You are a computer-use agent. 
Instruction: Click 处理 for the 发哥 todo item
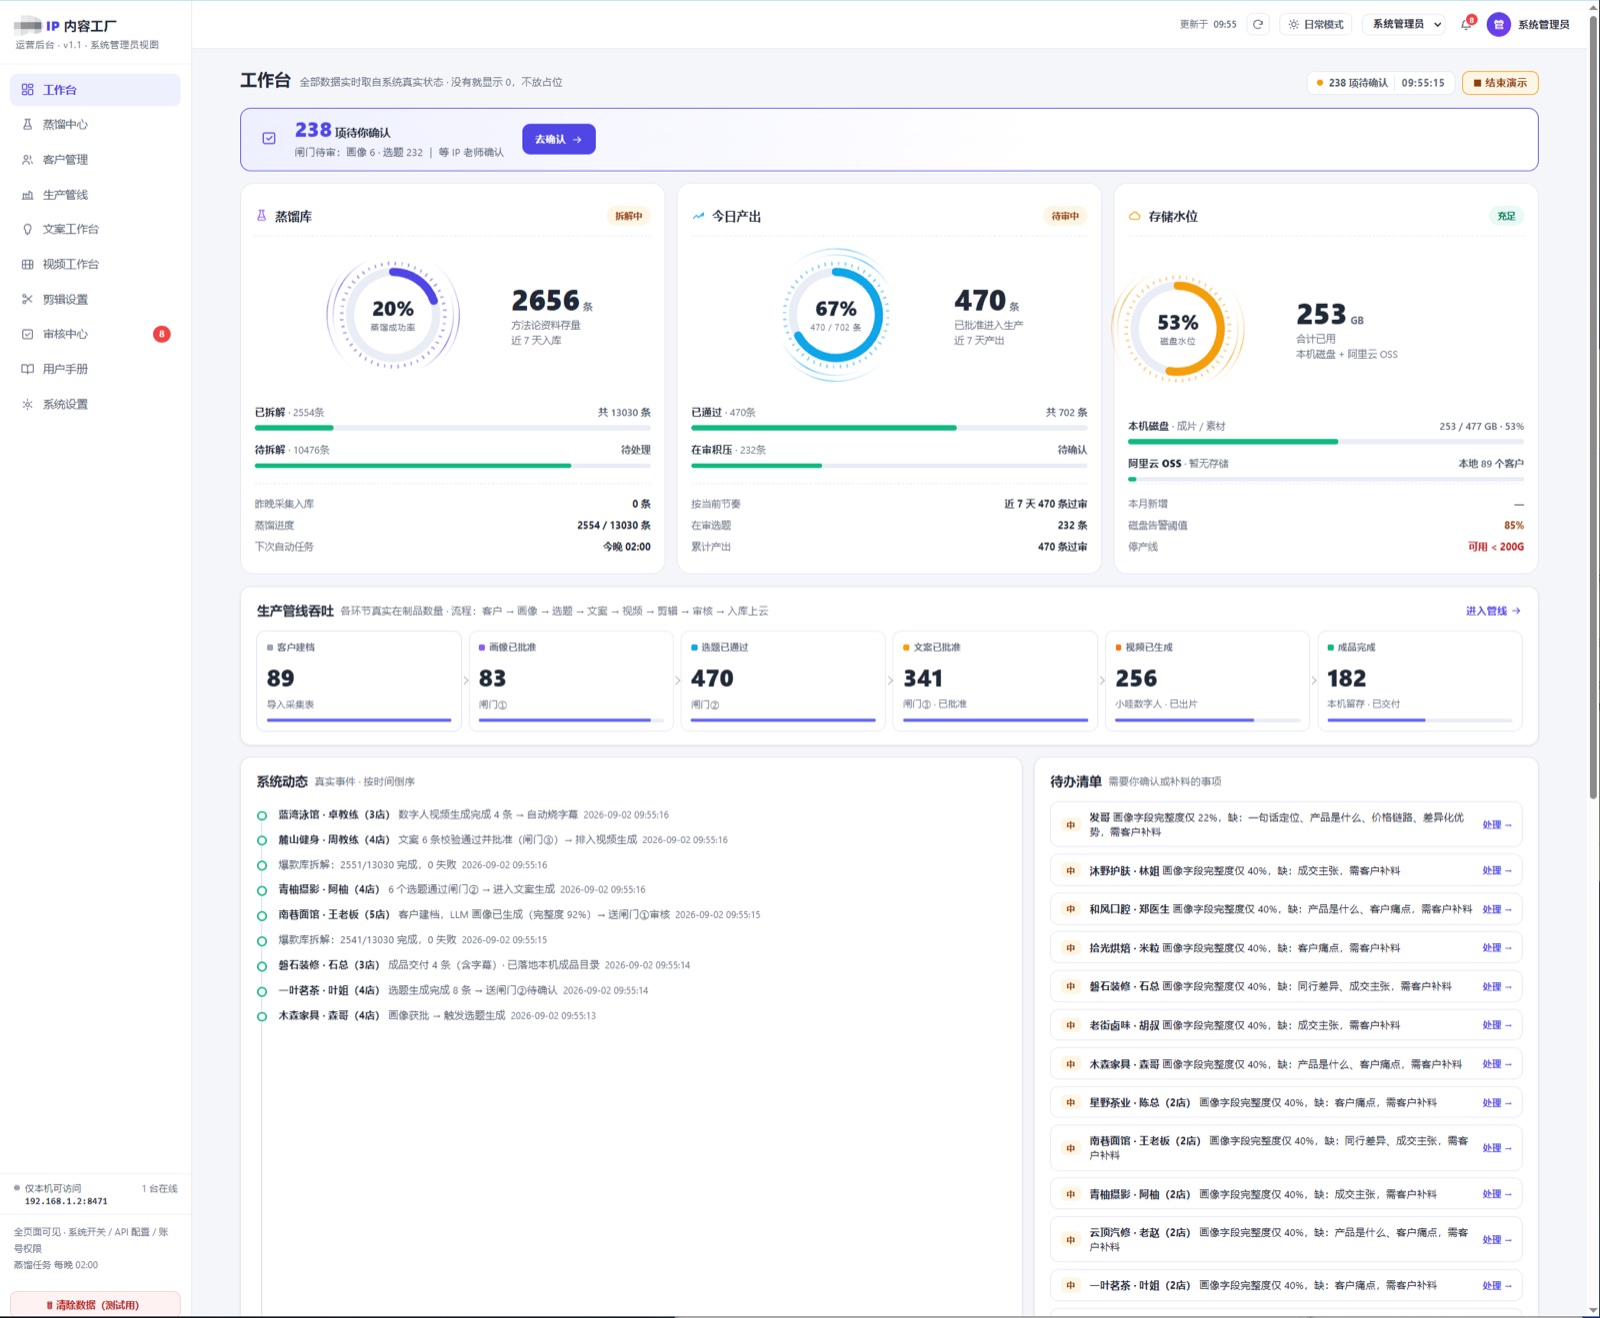[x=1496, y=825]
